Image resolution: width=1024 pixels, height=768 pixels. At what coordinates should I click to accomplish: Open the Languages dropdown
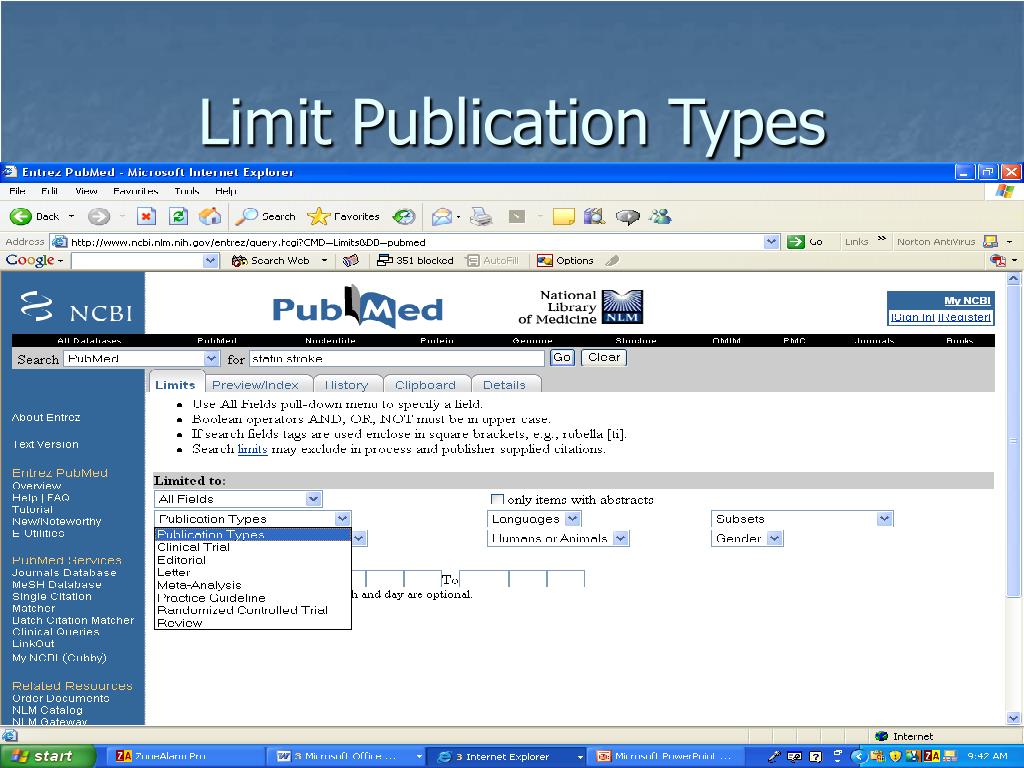click(x=572, y=519)
